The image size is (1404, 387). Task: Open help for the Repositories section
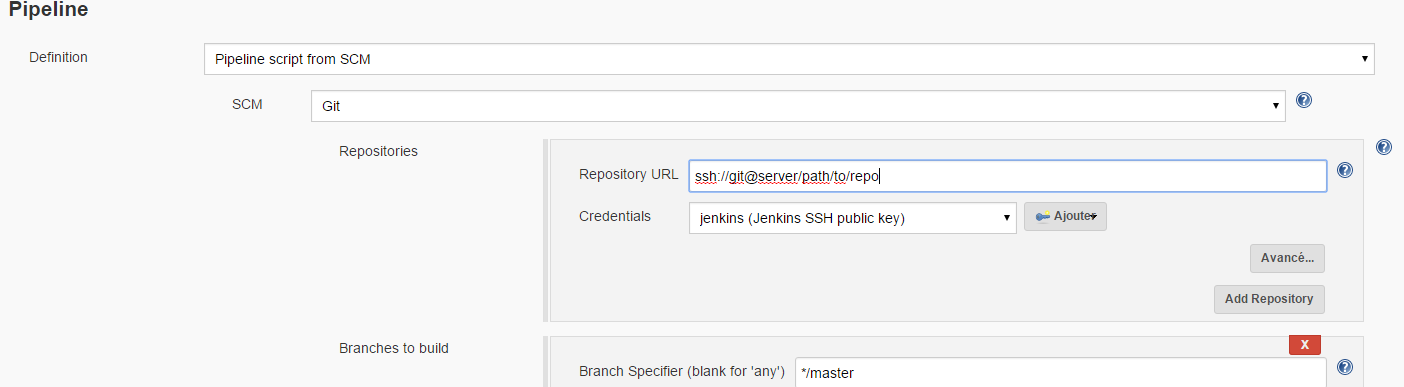(x=1384, y=147)
